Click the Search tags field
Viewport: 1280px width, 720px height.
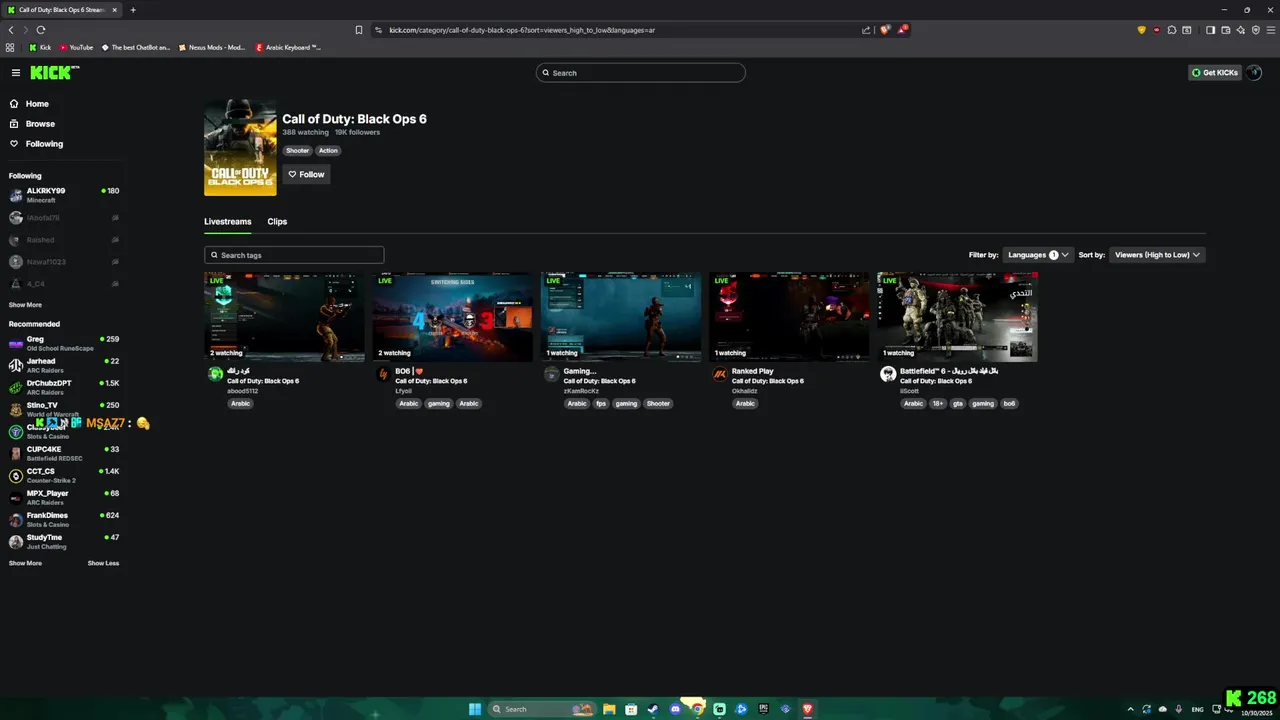click(294, 255)
